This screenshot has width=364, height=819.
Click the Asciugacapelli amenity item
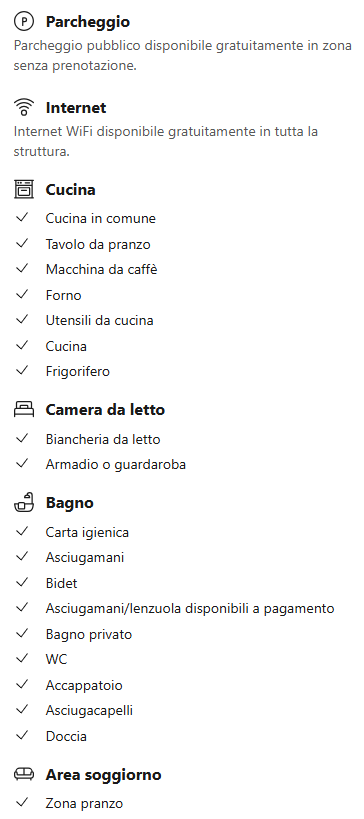89,710
